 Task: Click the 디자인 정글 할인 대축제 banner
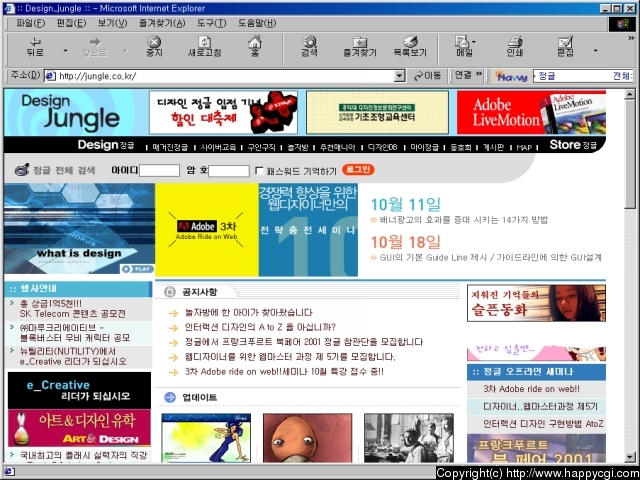[x=223, y=112]
